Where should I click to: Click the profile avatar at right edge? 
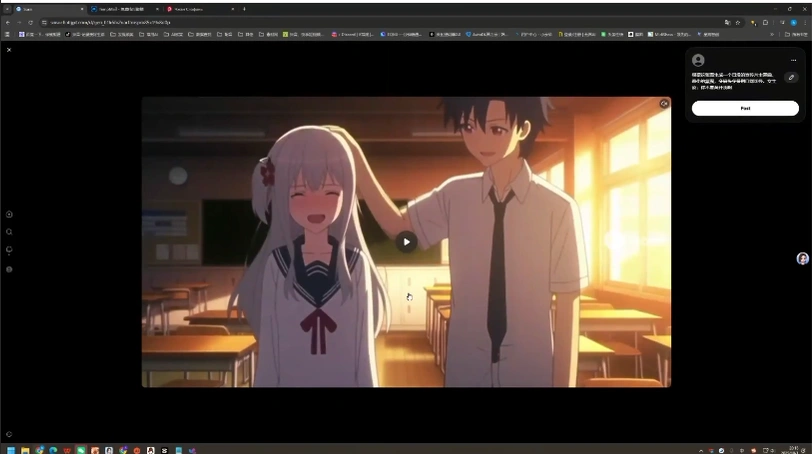[802, 259]
